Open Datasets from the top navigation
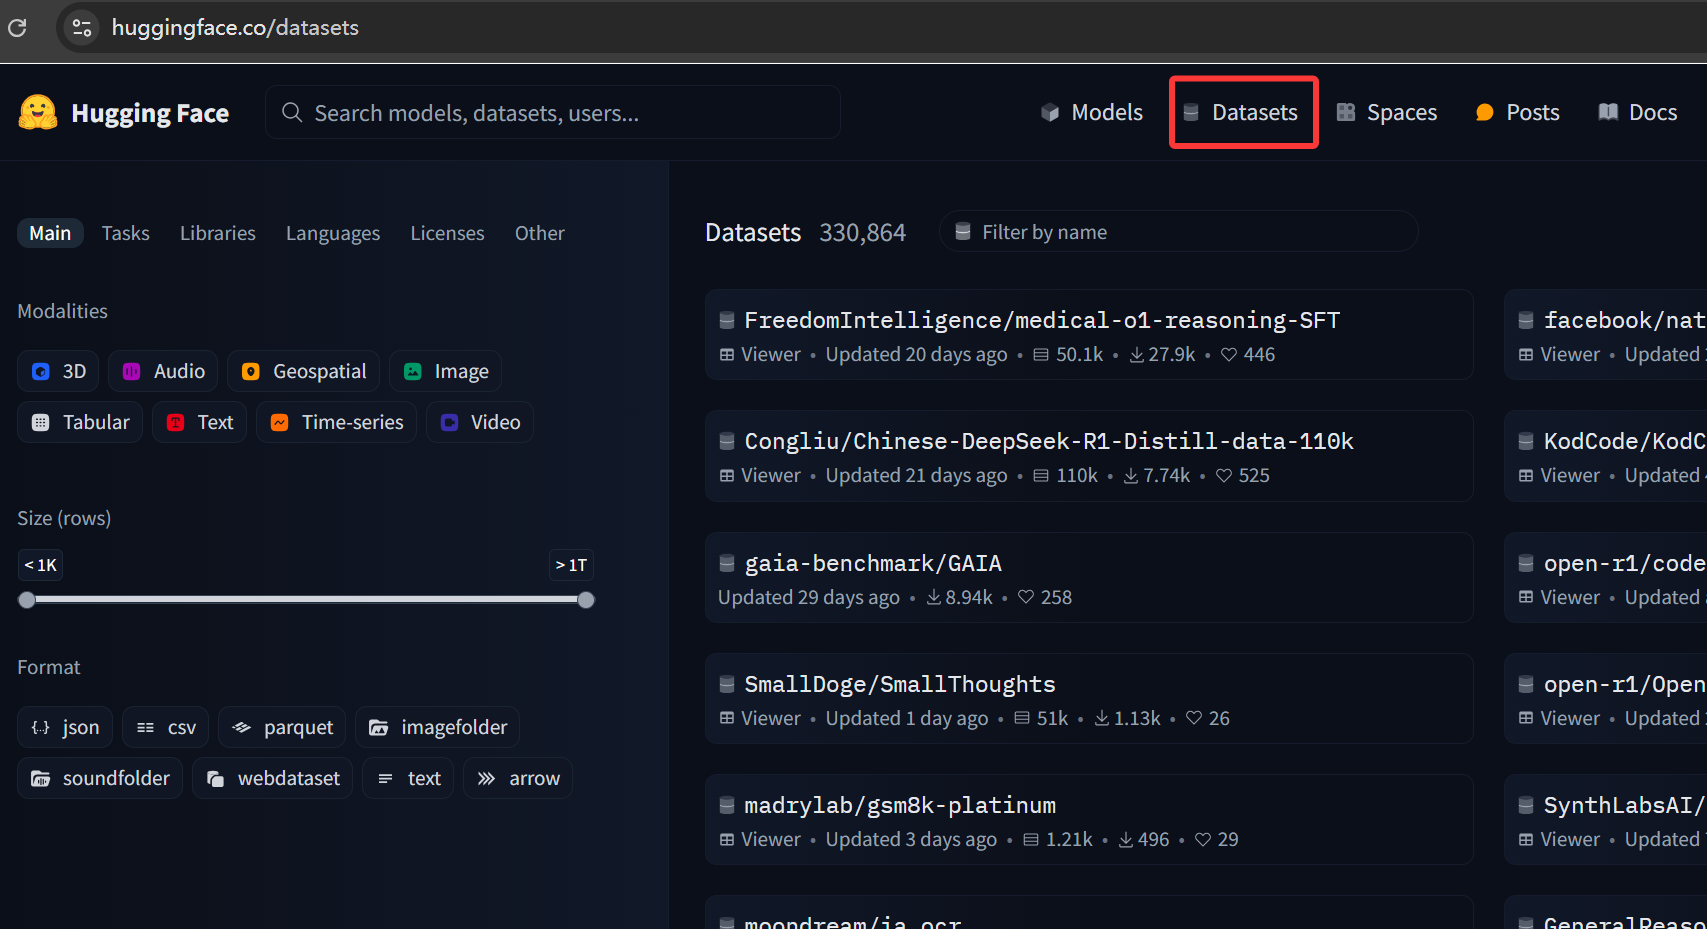This screenshot has height=929, width=1707. pos(1241,112)
